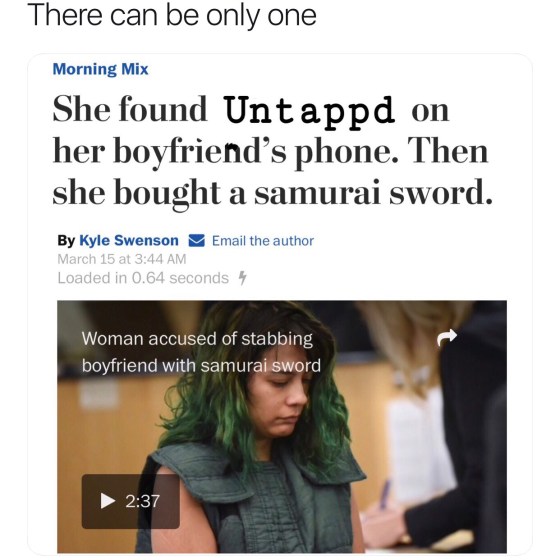This screenshot has width=560, height=560.
Task: Click the video title about samurai sword stabbing
Action: (201, 352)
